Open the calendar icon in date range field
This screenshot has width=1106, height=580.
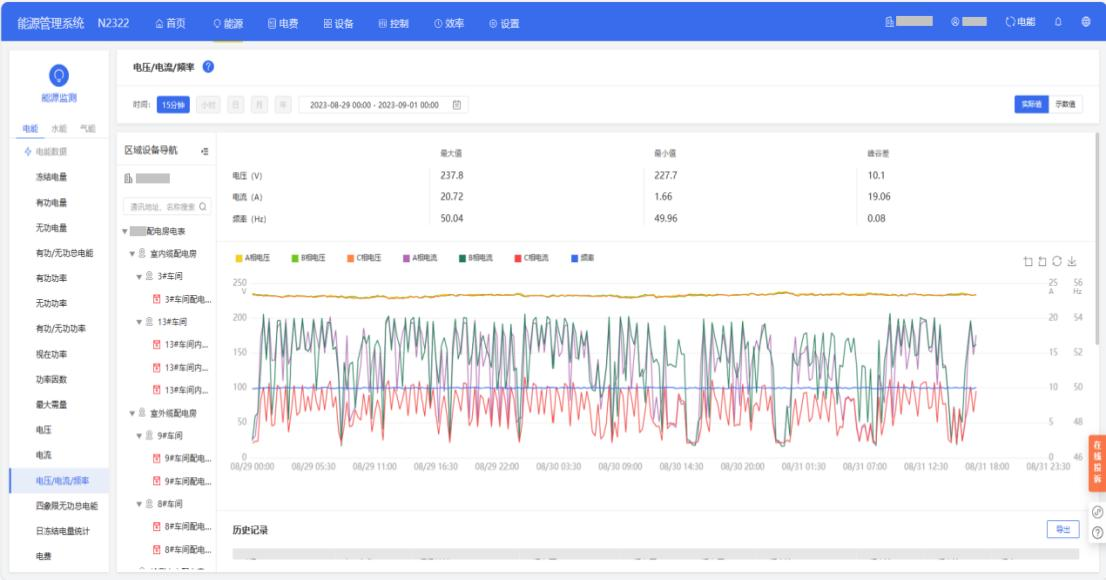[456, 104]
